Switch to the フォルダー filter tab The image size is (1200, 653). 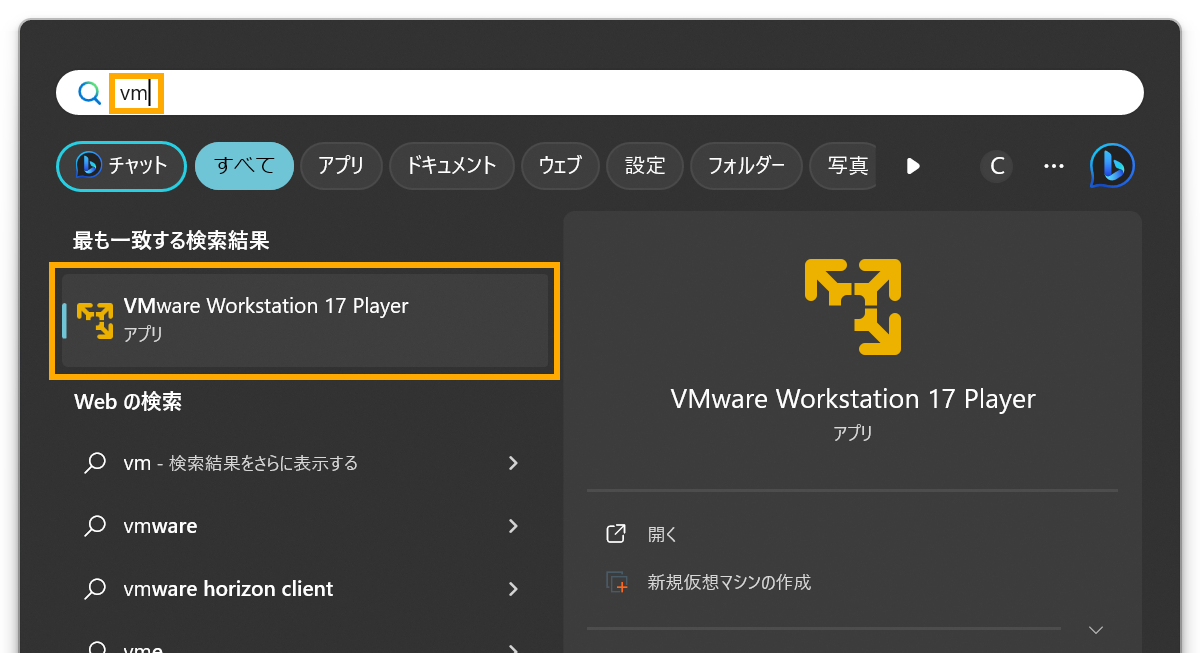[x=746, y=166]
